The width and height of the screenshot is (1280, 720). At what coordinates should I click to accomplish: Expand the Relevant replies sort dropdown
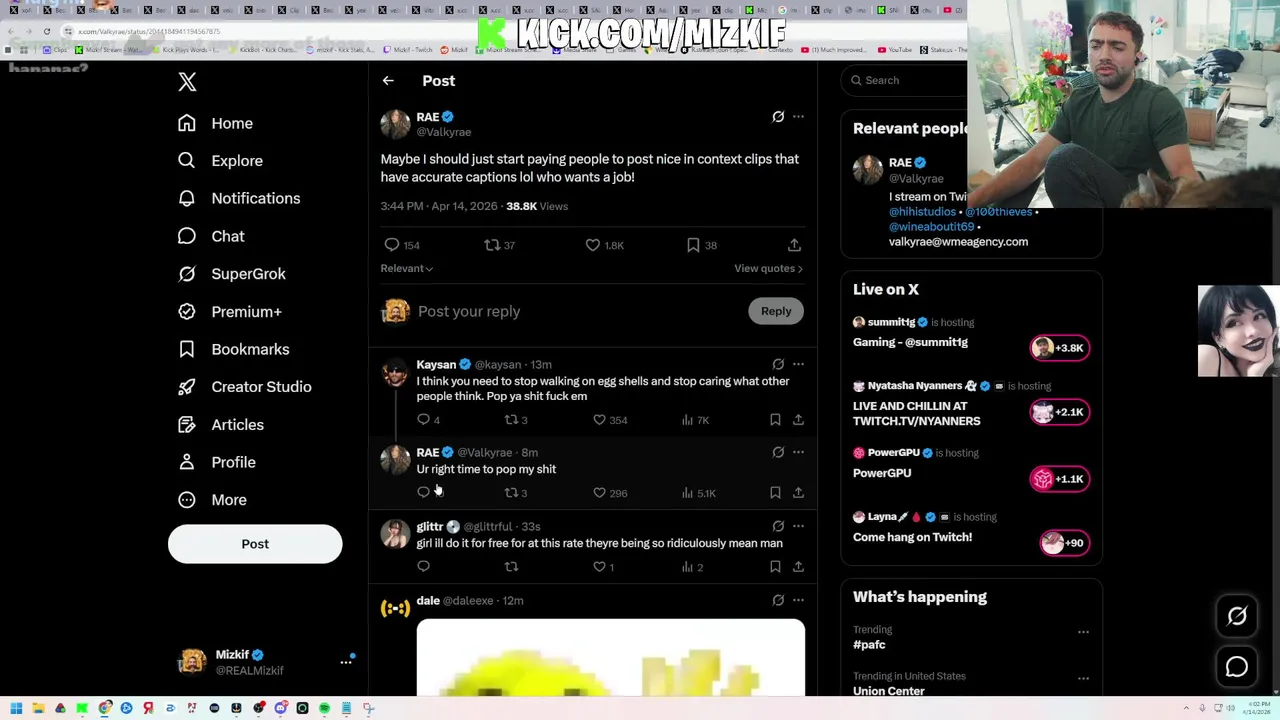[407, 268]
